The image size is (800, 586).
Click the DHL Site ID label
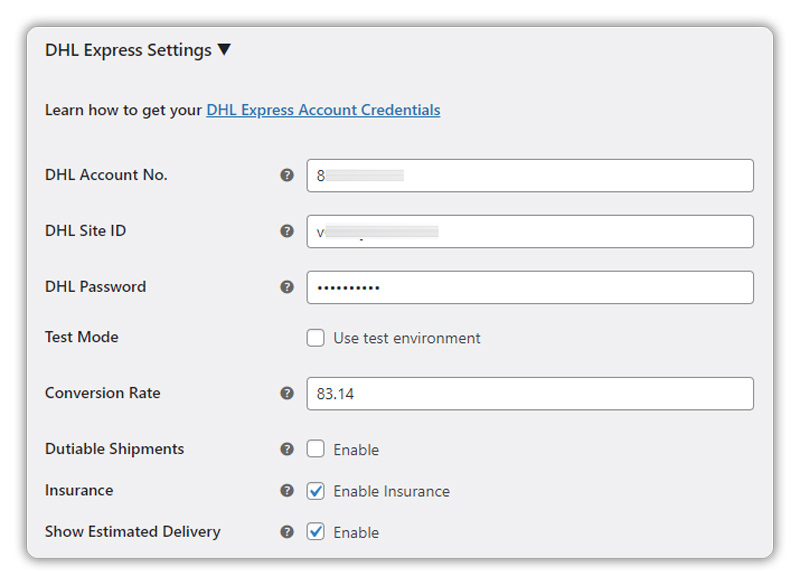tap(85, 231)
